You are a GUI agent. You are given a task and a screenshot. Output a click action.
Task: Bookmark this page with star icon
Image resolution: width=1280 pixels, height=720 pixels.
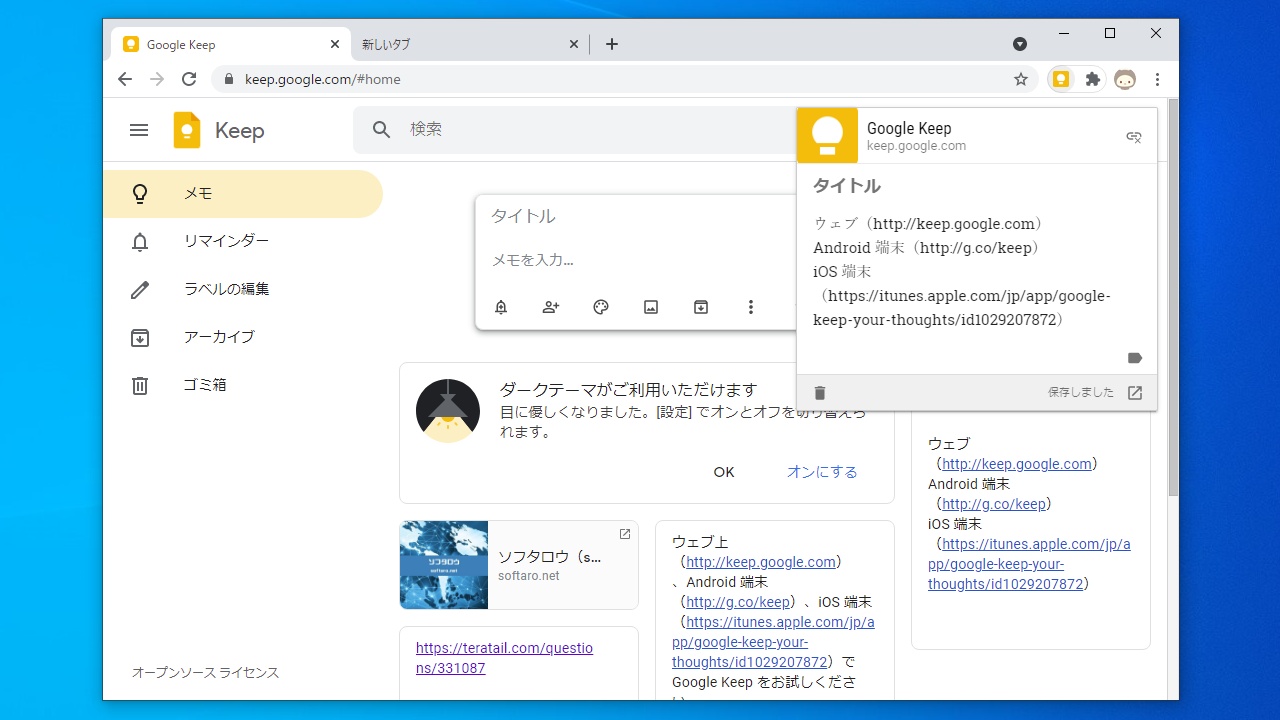pyautogui.click(x=1021, y=79)
